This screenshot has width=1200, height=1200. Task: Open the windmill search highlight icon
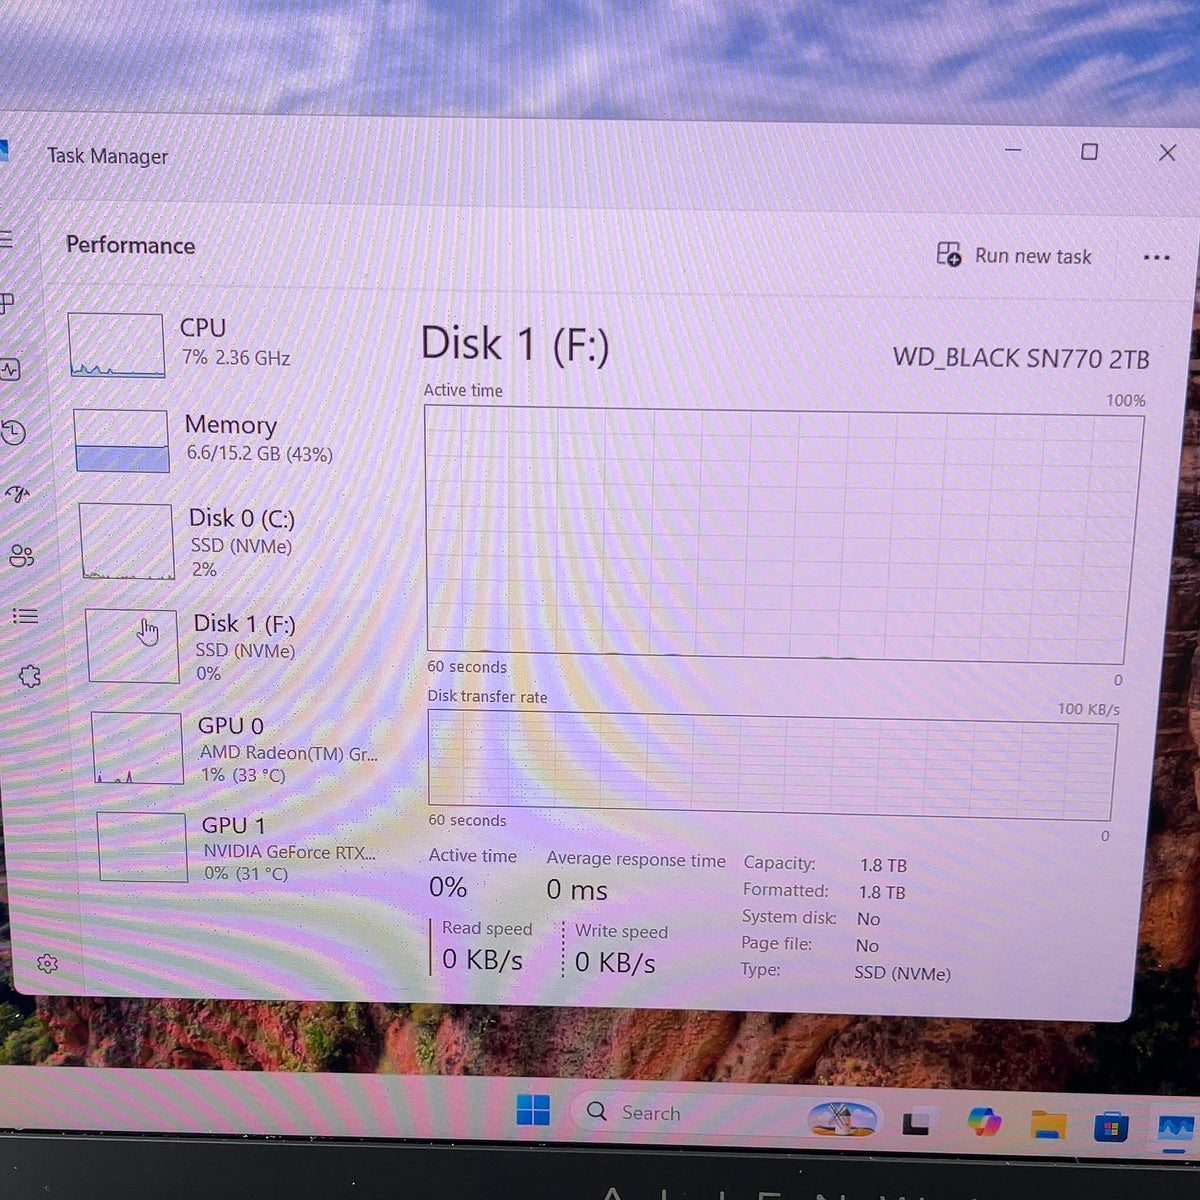(842, 1118)
